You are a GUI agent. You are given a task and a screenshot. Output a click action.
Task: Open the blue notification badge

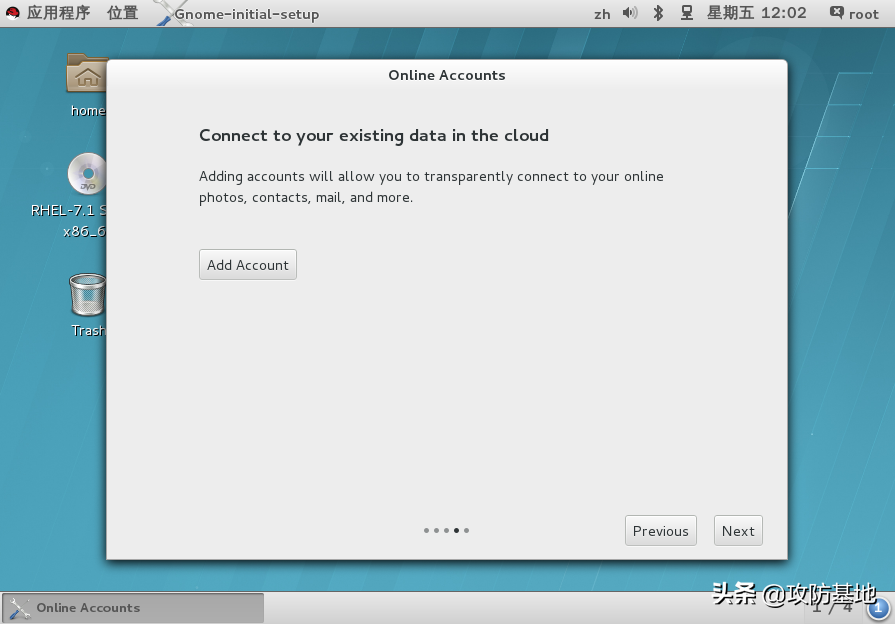click(877, 607)
